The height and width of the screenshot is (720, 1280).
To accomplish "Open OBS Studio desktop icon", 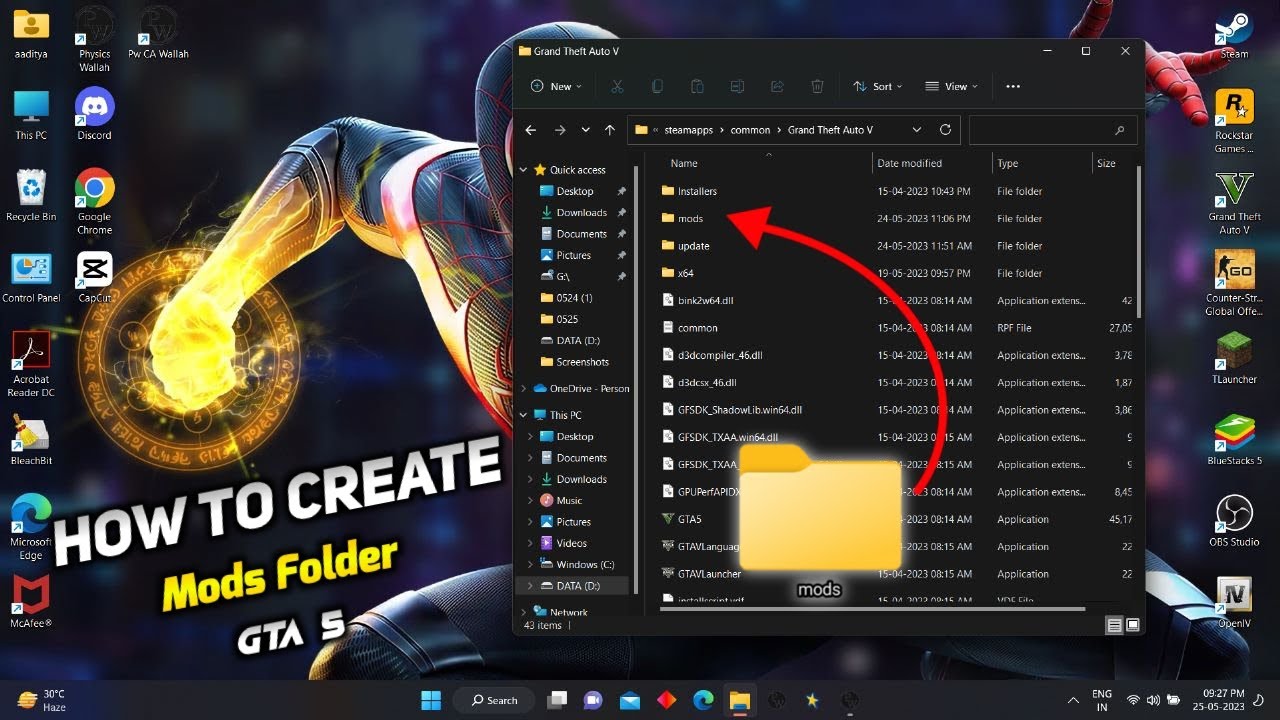I will [x=1234, y=521].
